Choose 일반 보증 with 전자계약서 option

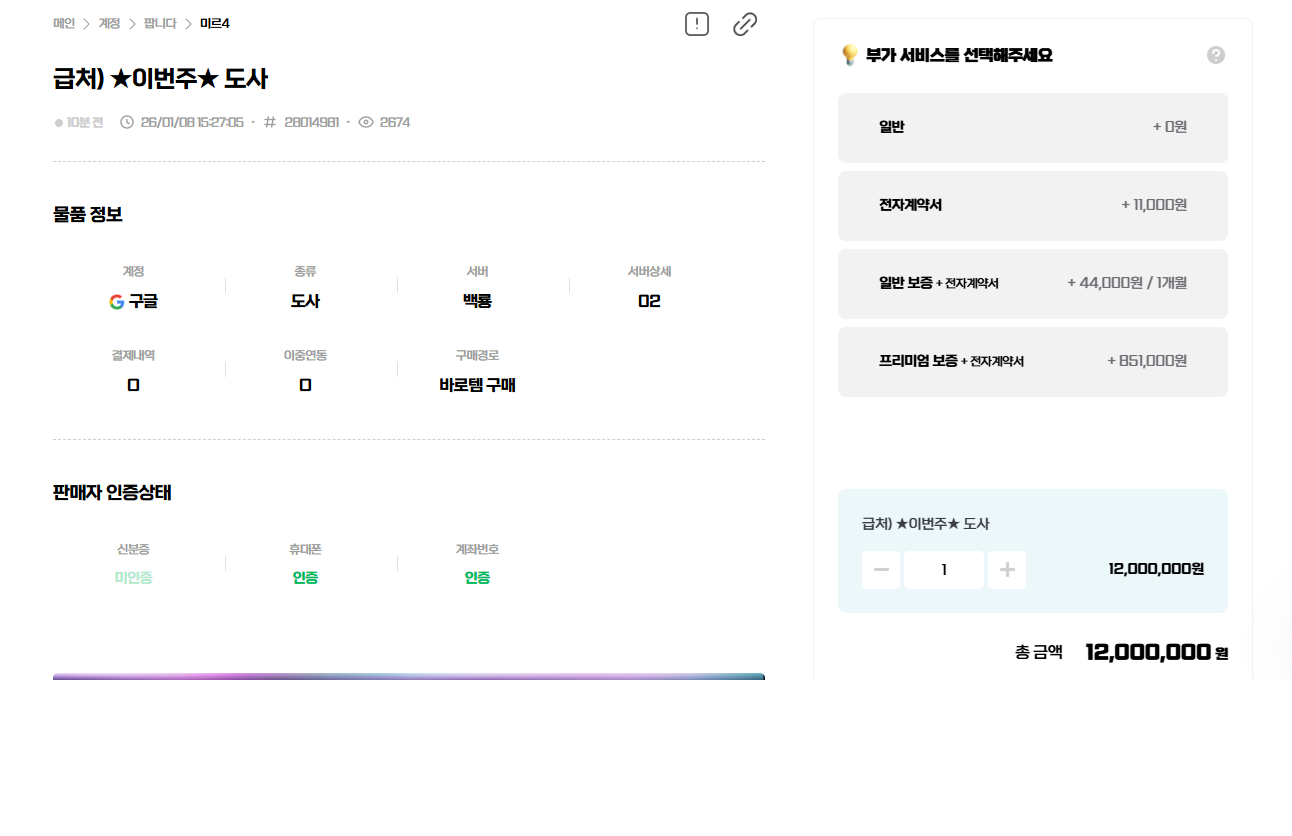click(x=1032, y=283)
